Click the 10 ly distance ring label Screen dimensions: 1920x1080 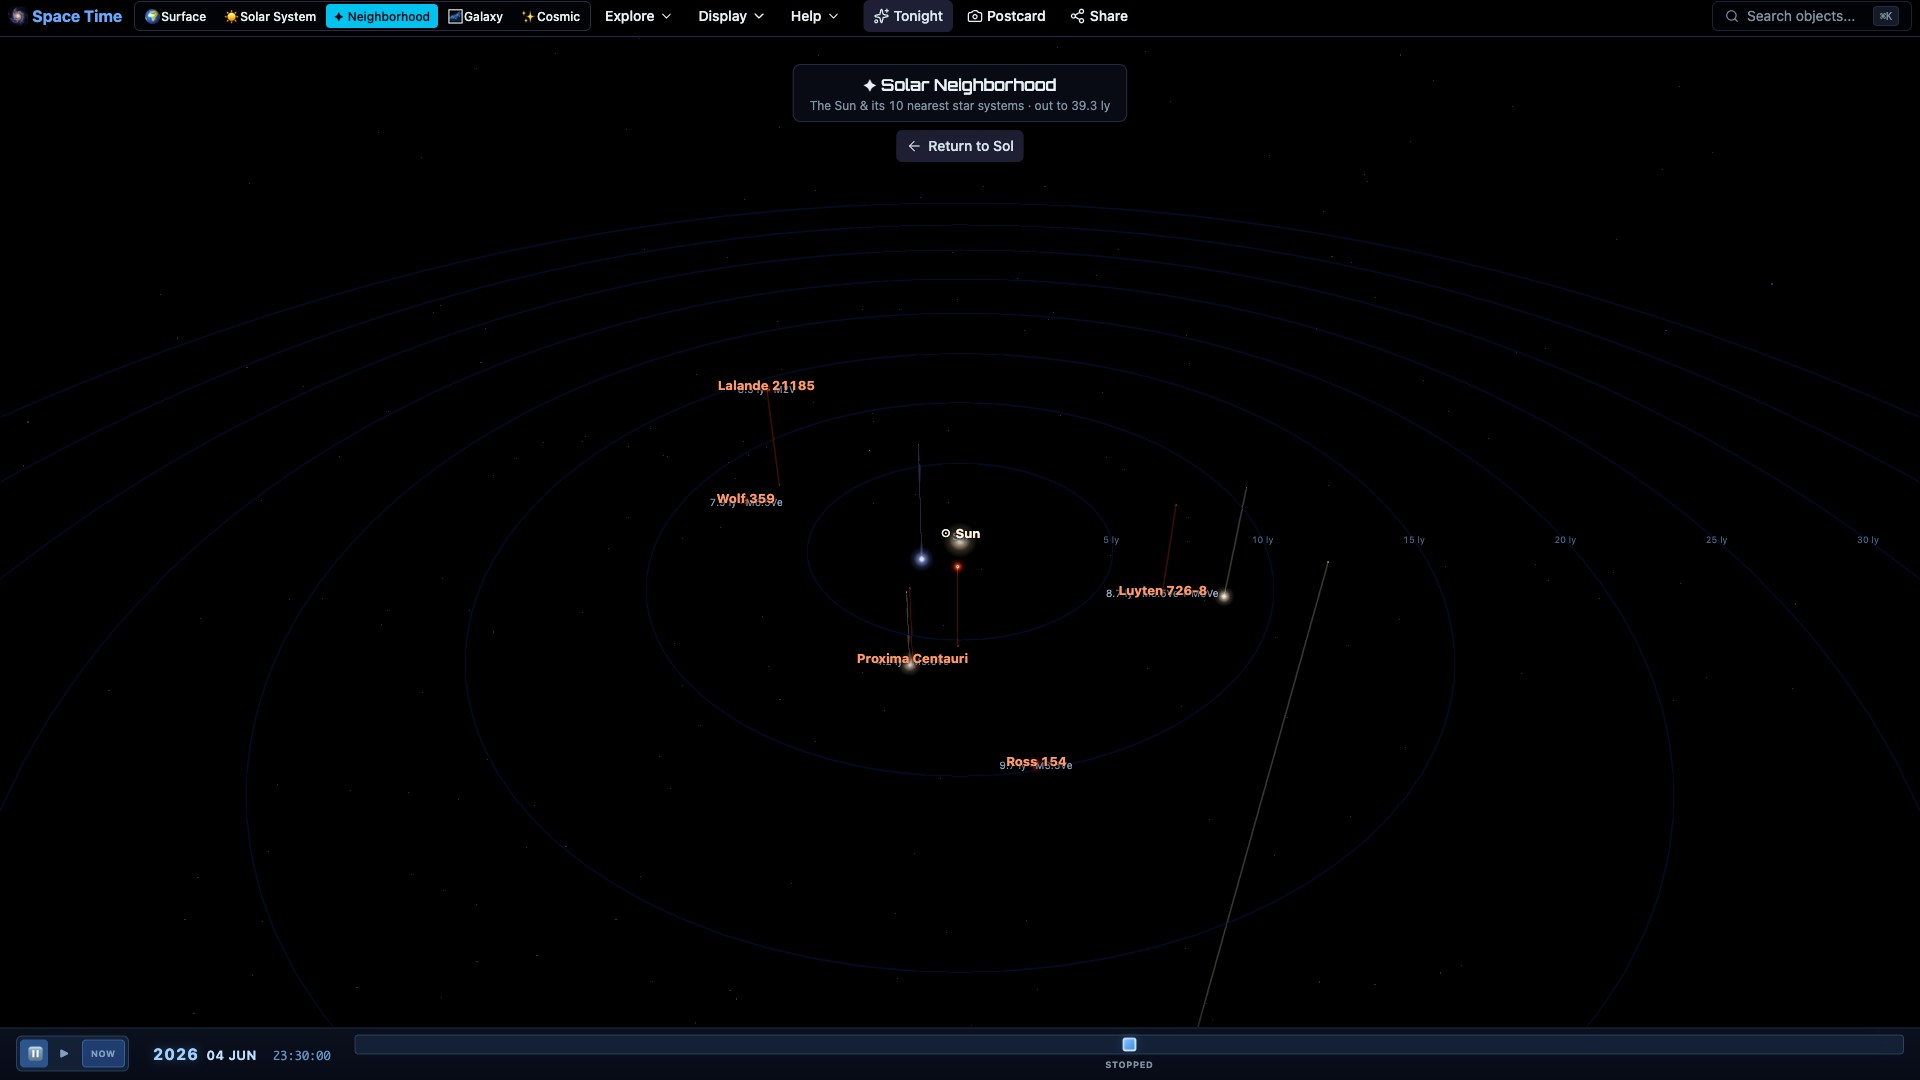tap(1262, 540)
